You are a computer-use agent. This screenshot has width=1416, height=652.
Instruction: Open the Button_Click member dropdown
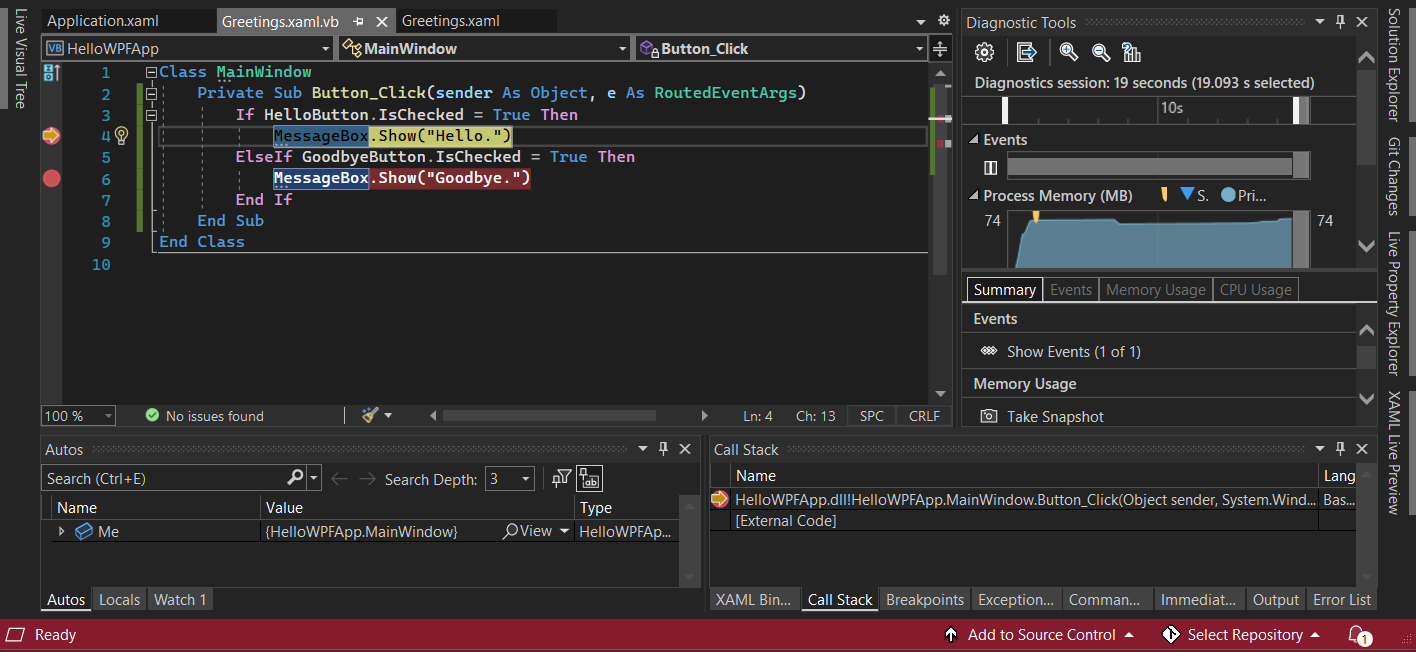coord(917,47)
